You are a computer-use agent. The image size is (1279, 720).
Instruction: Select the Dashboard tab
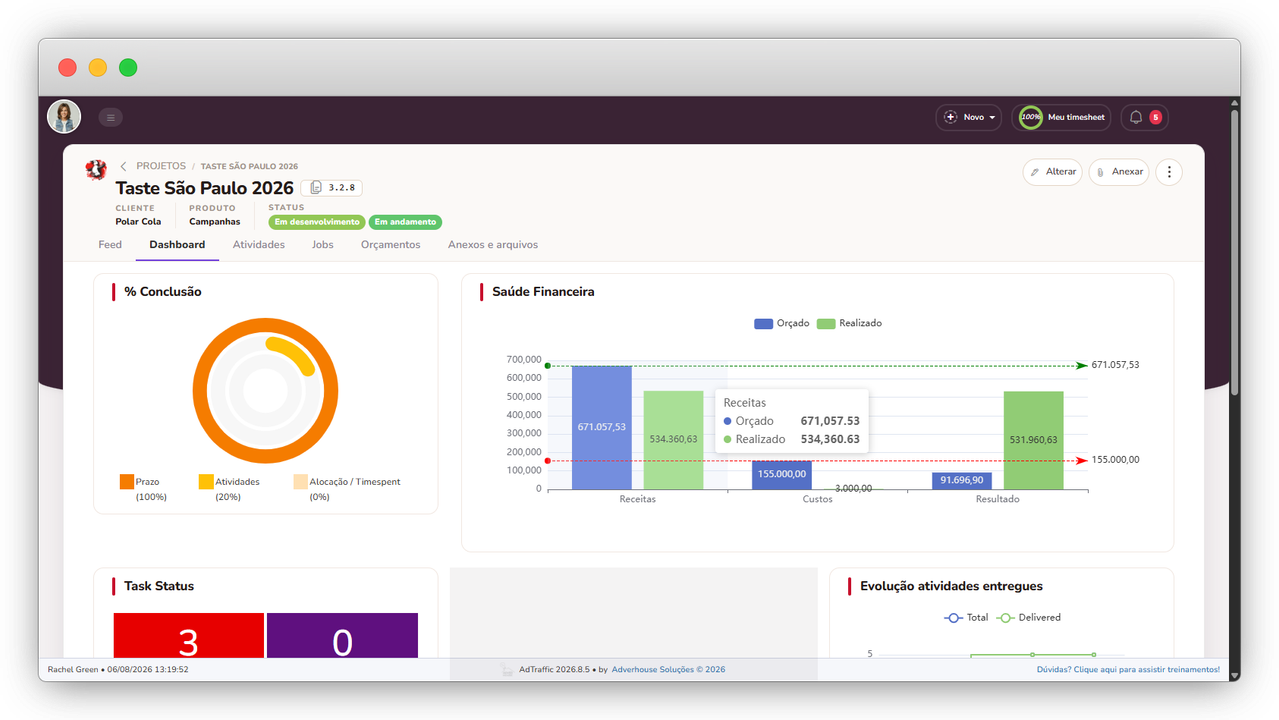pos(177,245)
